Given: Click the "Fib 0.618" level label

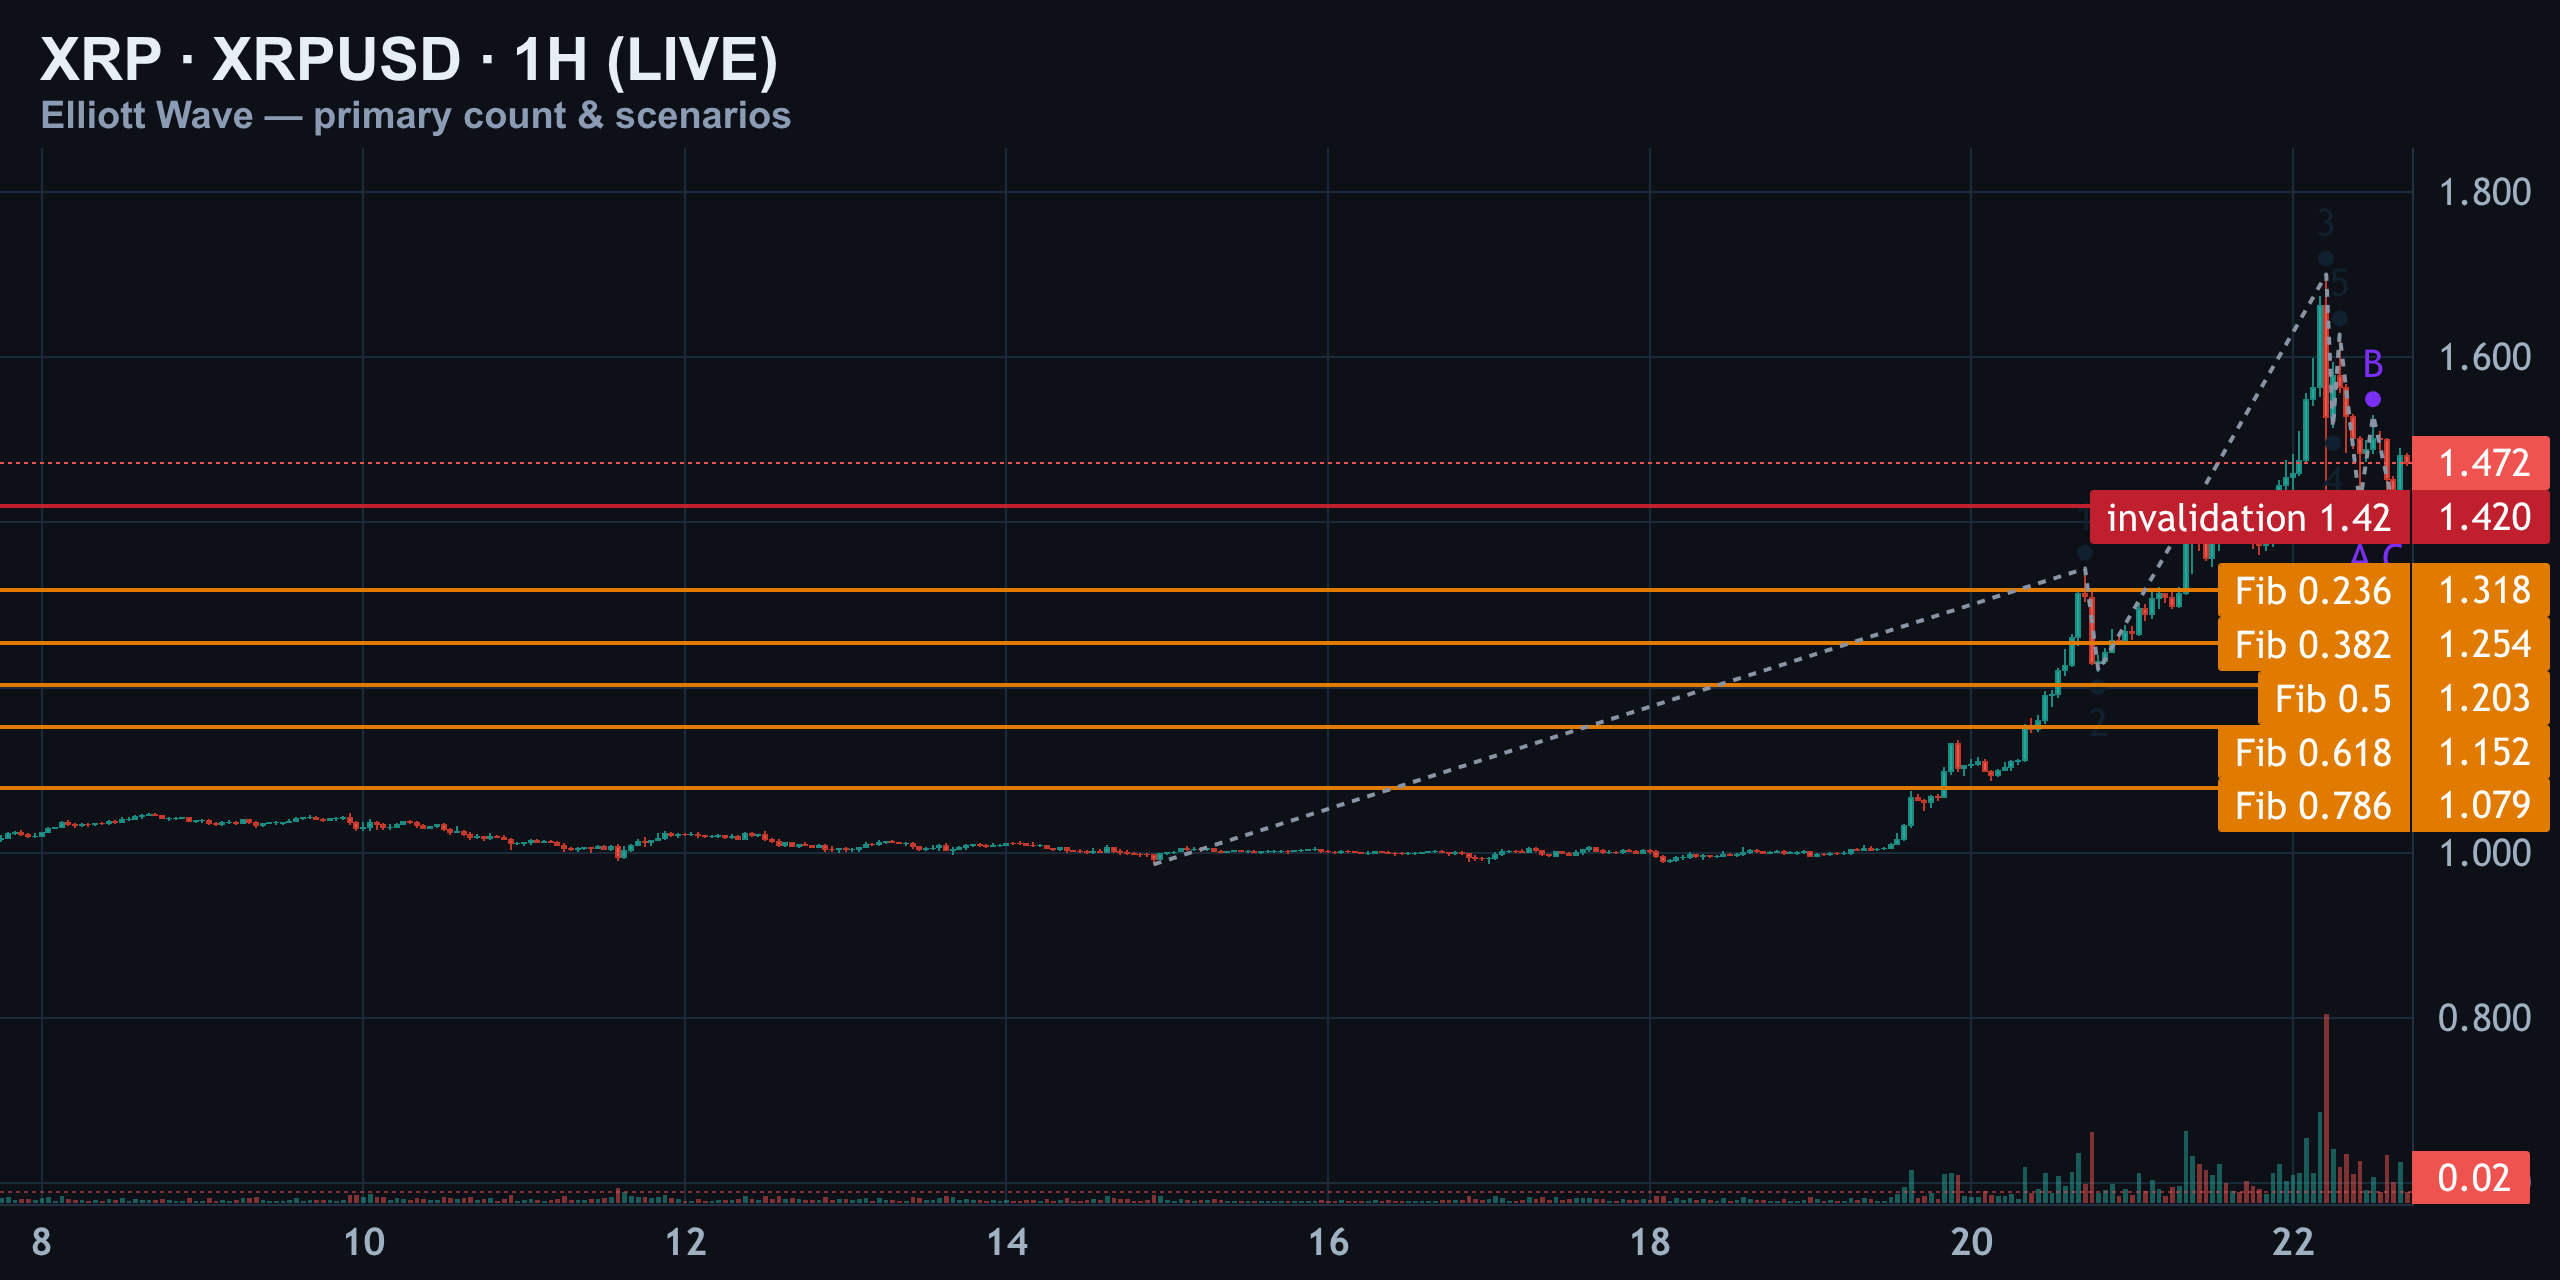Looking at the screenshot, I should point(2313,753).
